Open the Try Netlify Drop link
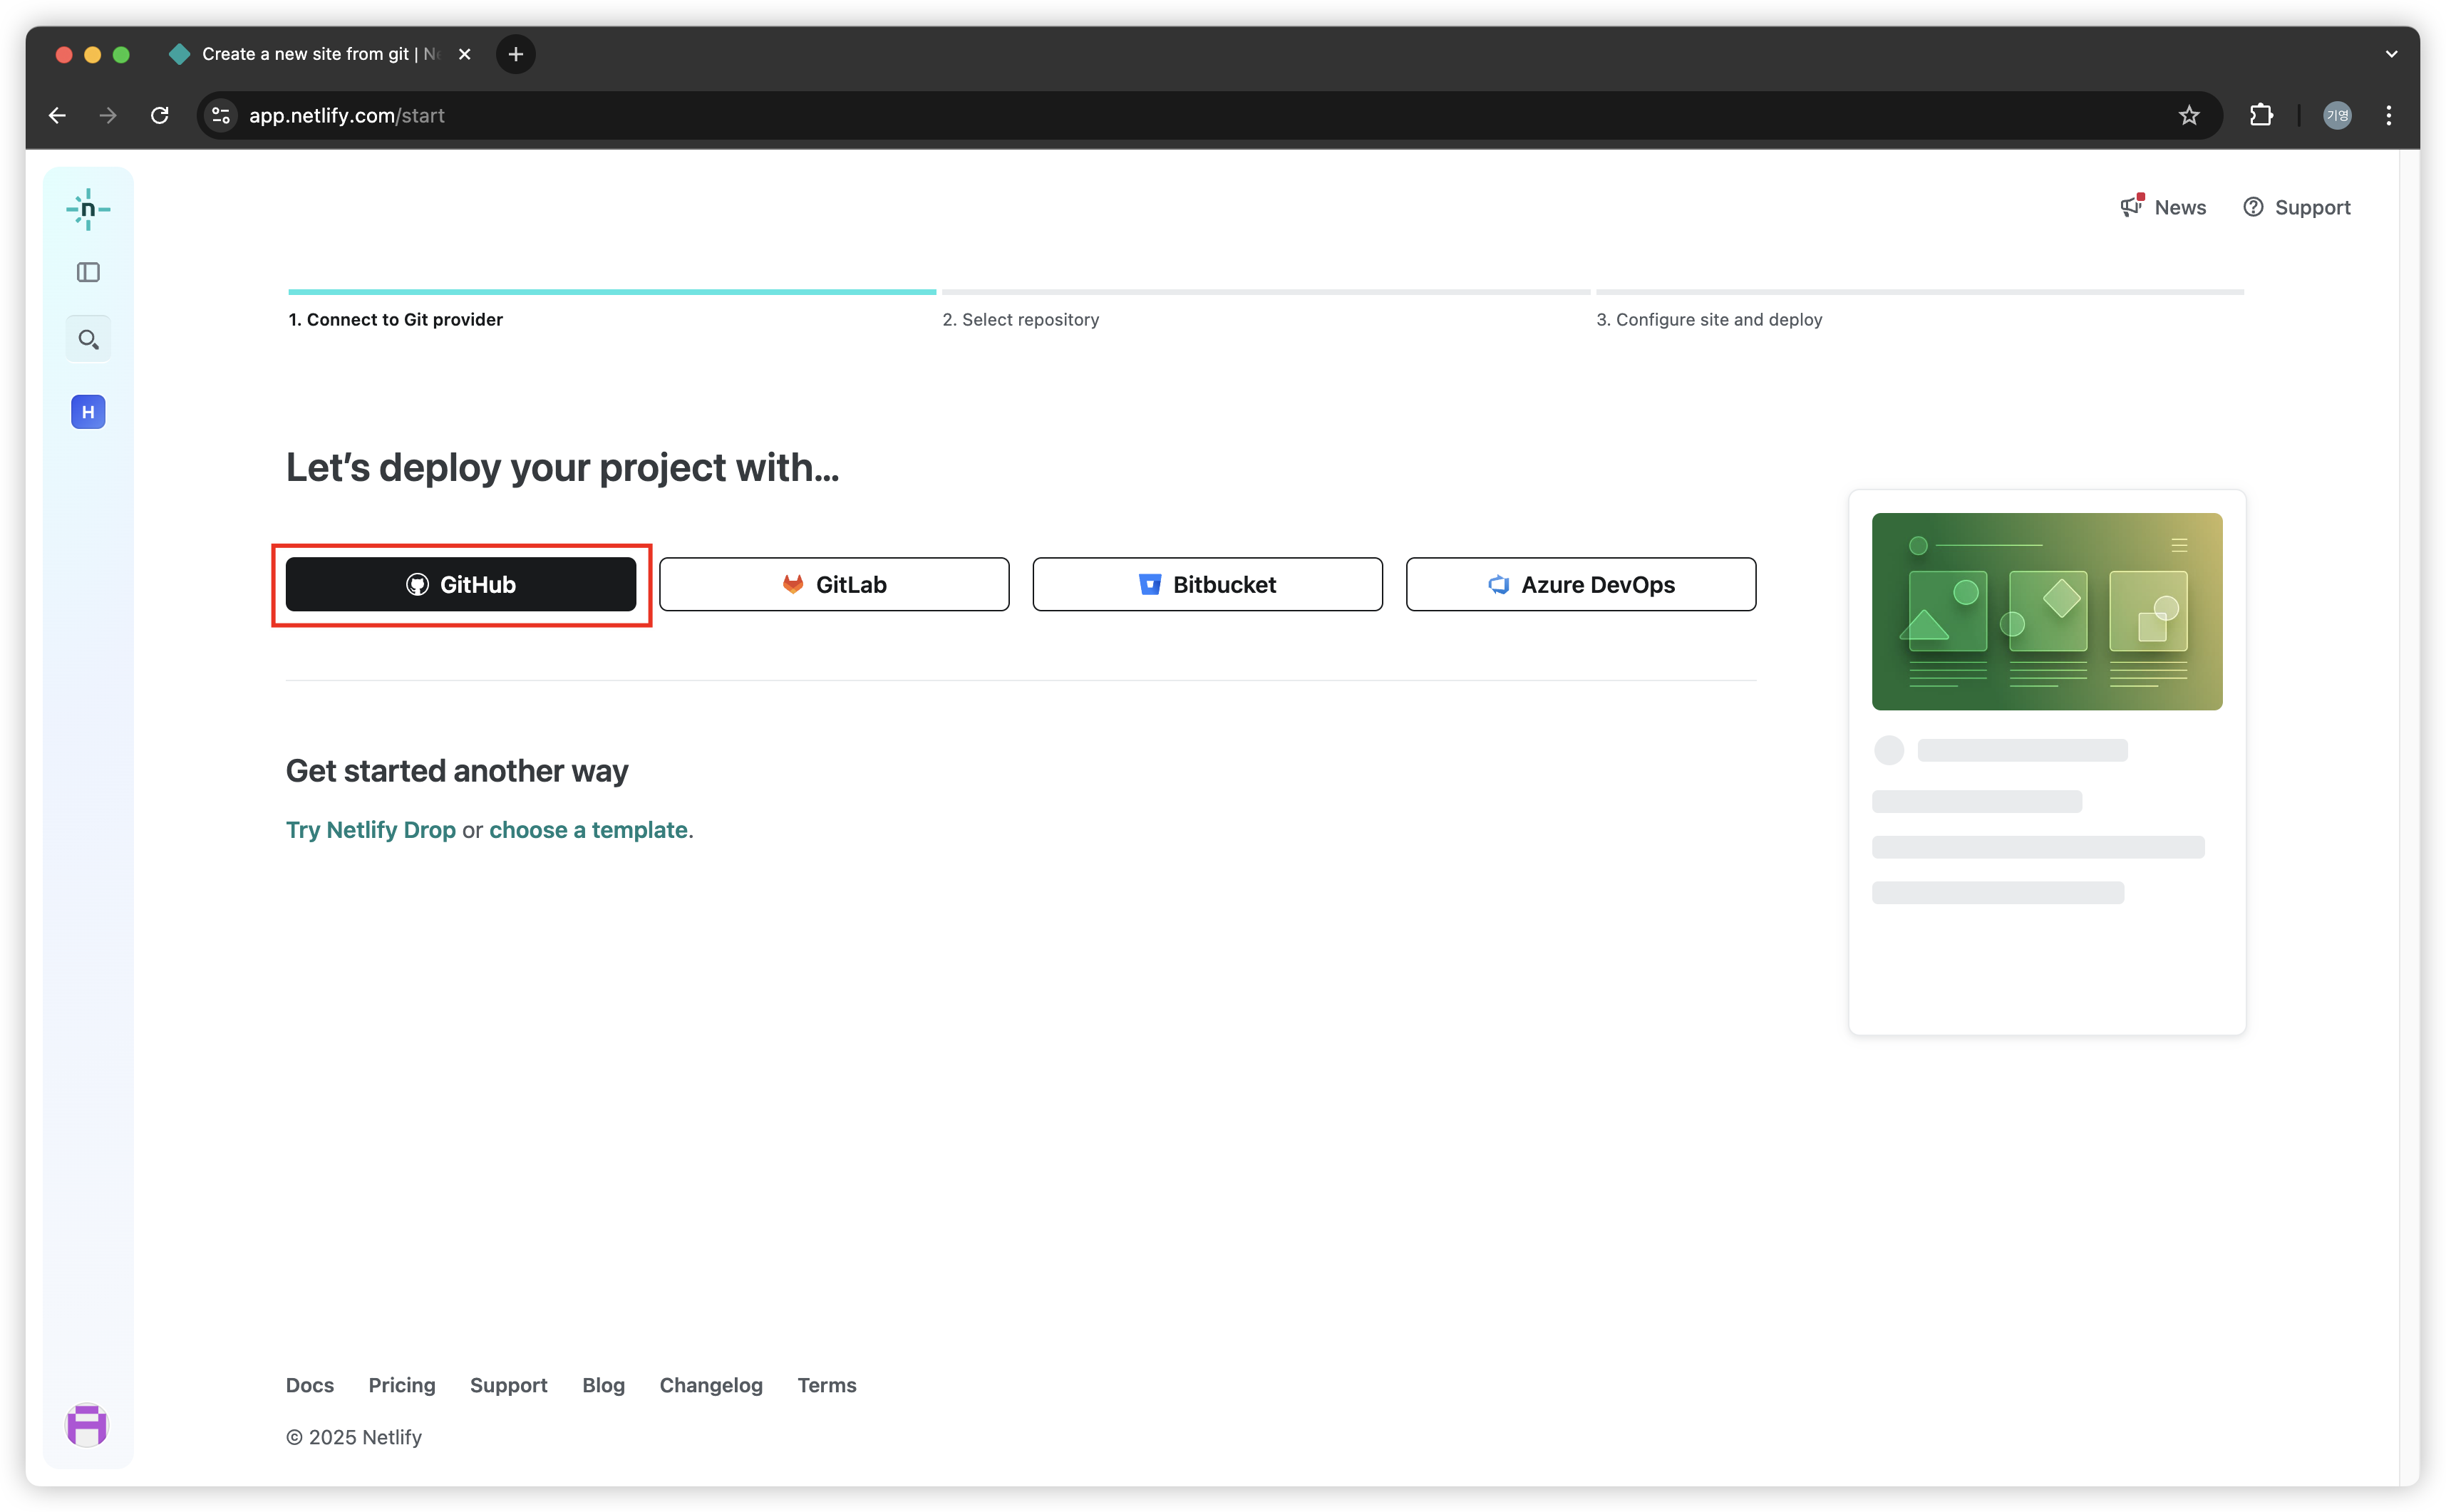This screenshot has height=1512, width=2446. click(371, 830)
